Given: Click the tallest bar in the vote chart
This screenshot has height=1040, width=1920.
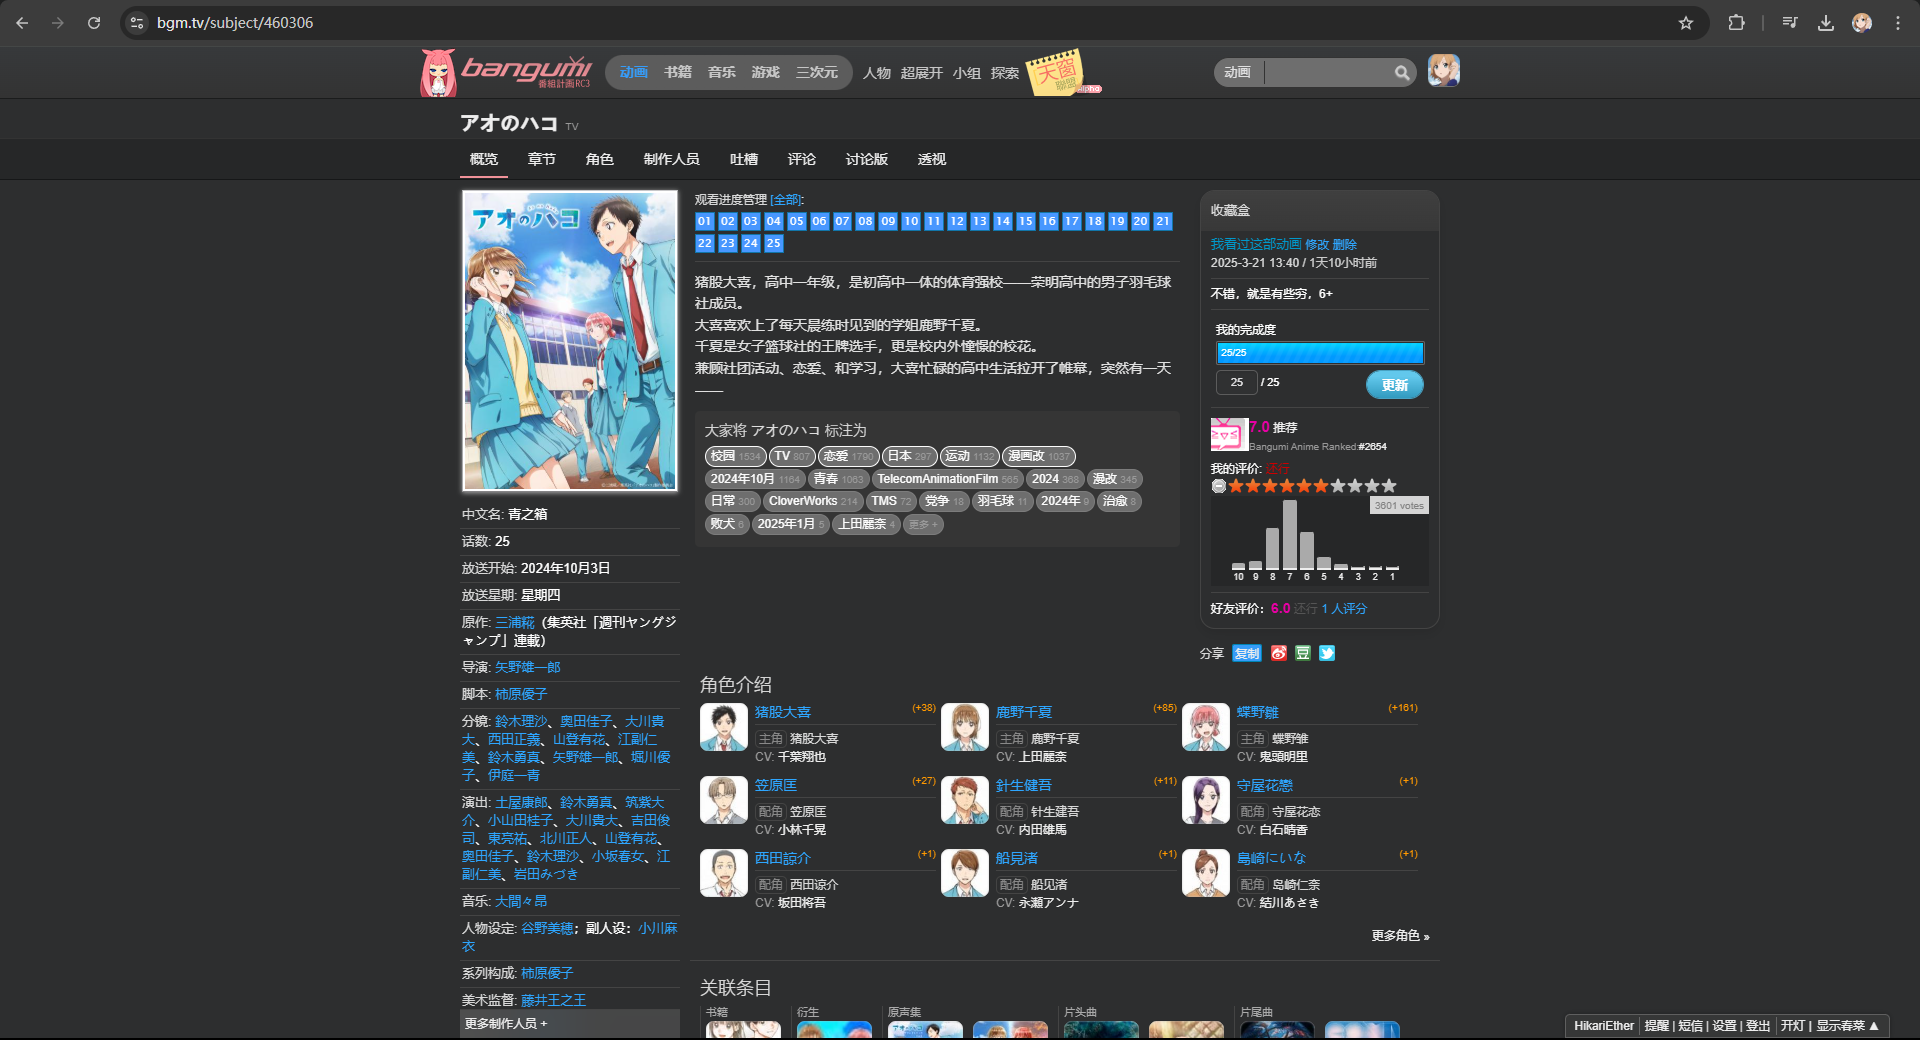Looking at the screenshot, I should click(x=1290, y=535).
